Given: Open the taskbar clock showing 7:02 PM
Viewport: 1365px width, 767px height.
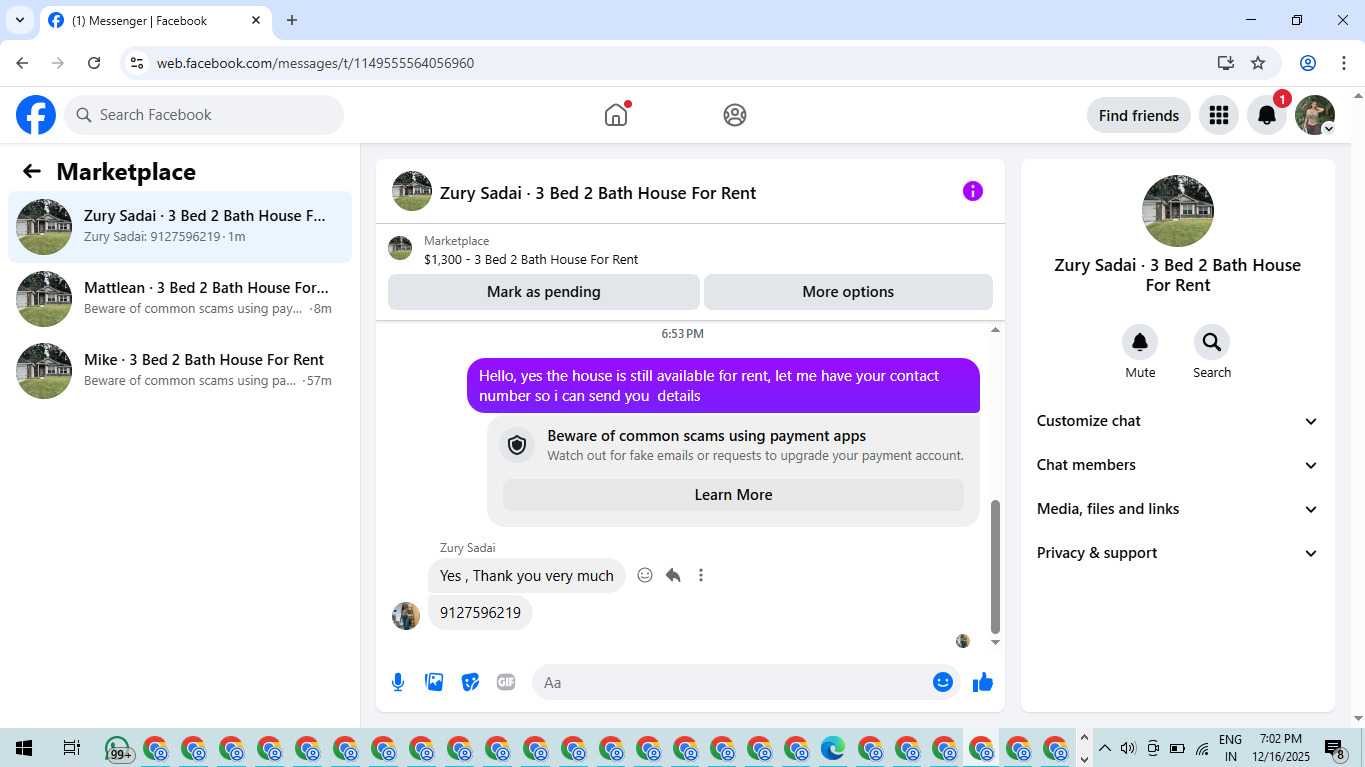Looking at the screenshot, I should pyautogui.click(x=1281, y=748).
